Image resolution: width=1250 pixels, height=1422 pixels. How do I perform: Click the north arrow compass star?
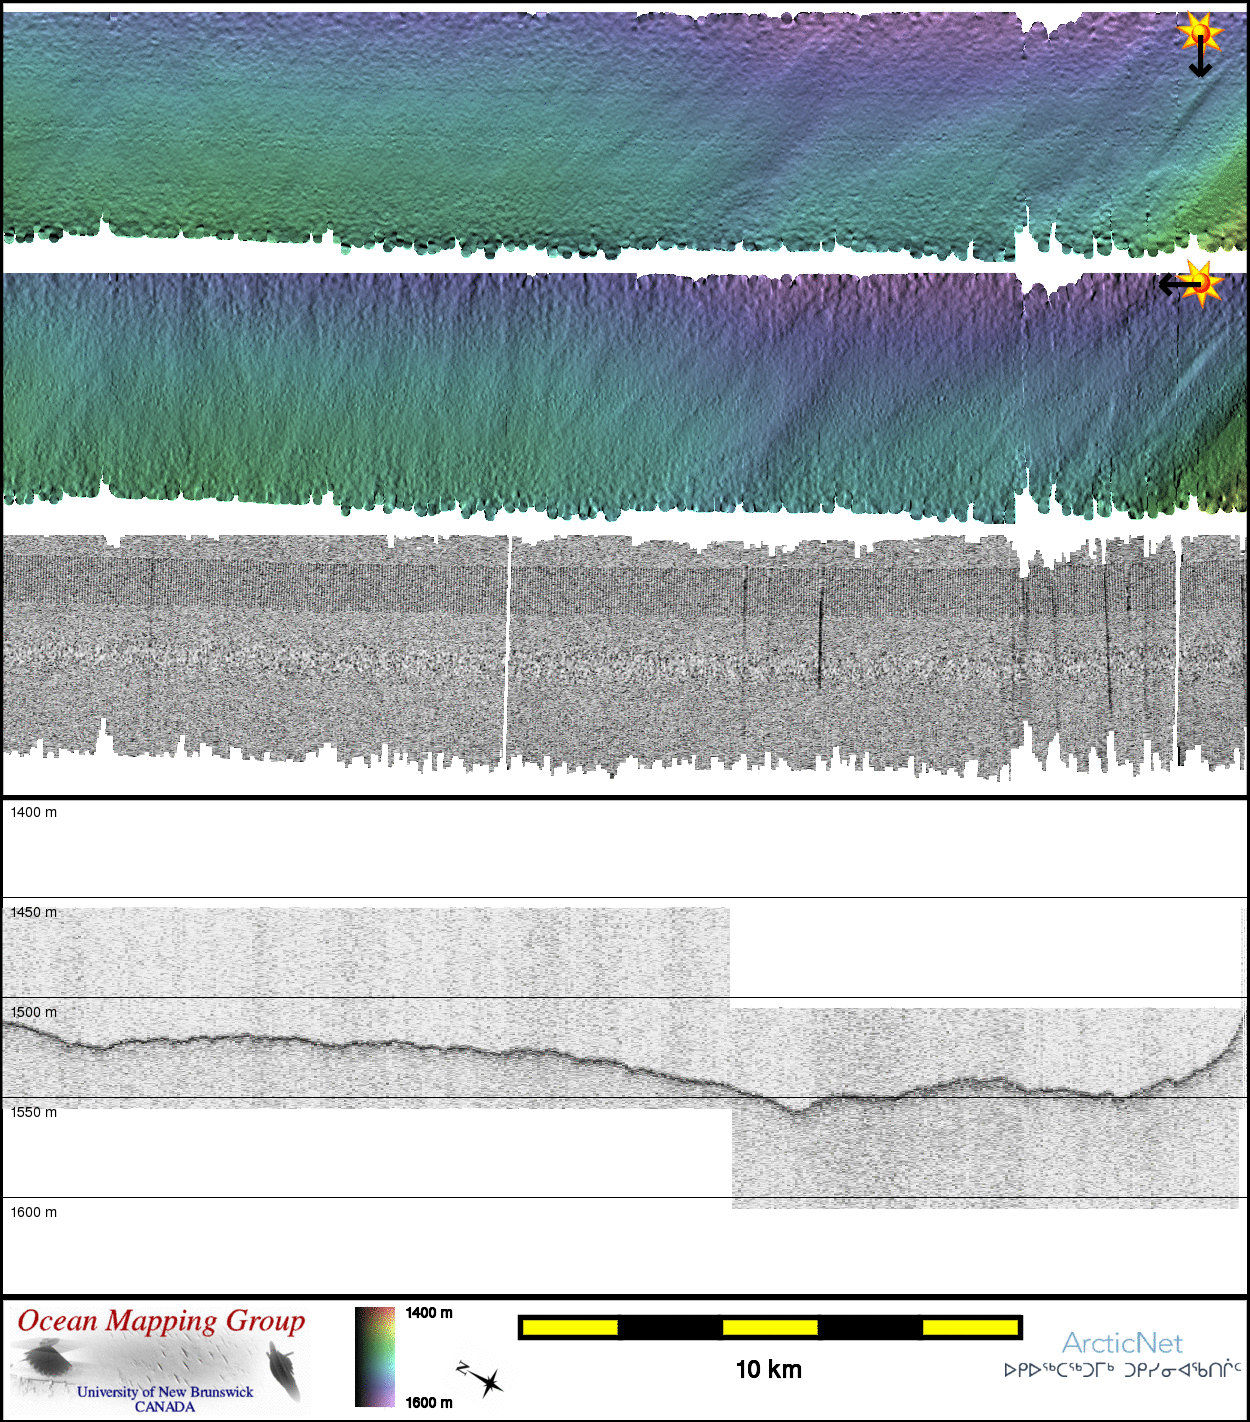tap(488, 1382)
